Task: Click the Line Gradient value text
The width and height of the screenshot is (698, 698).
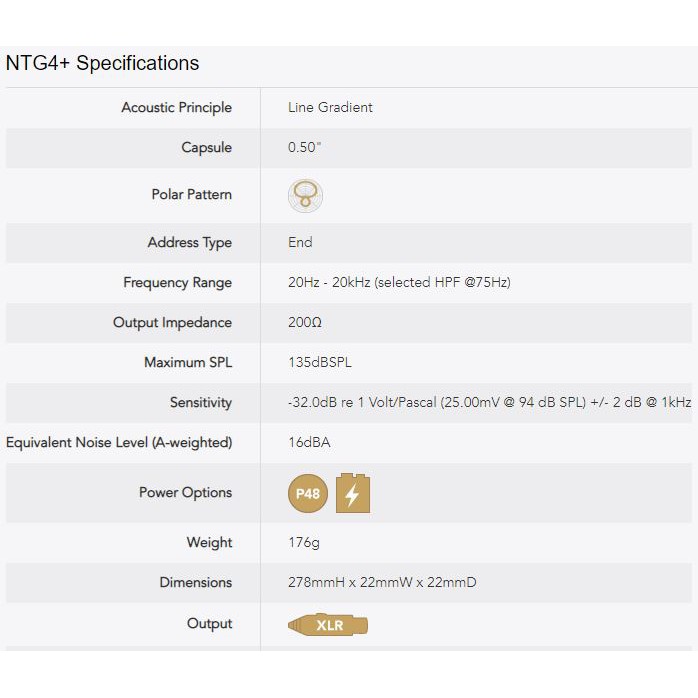Action: tap(330, 108)
